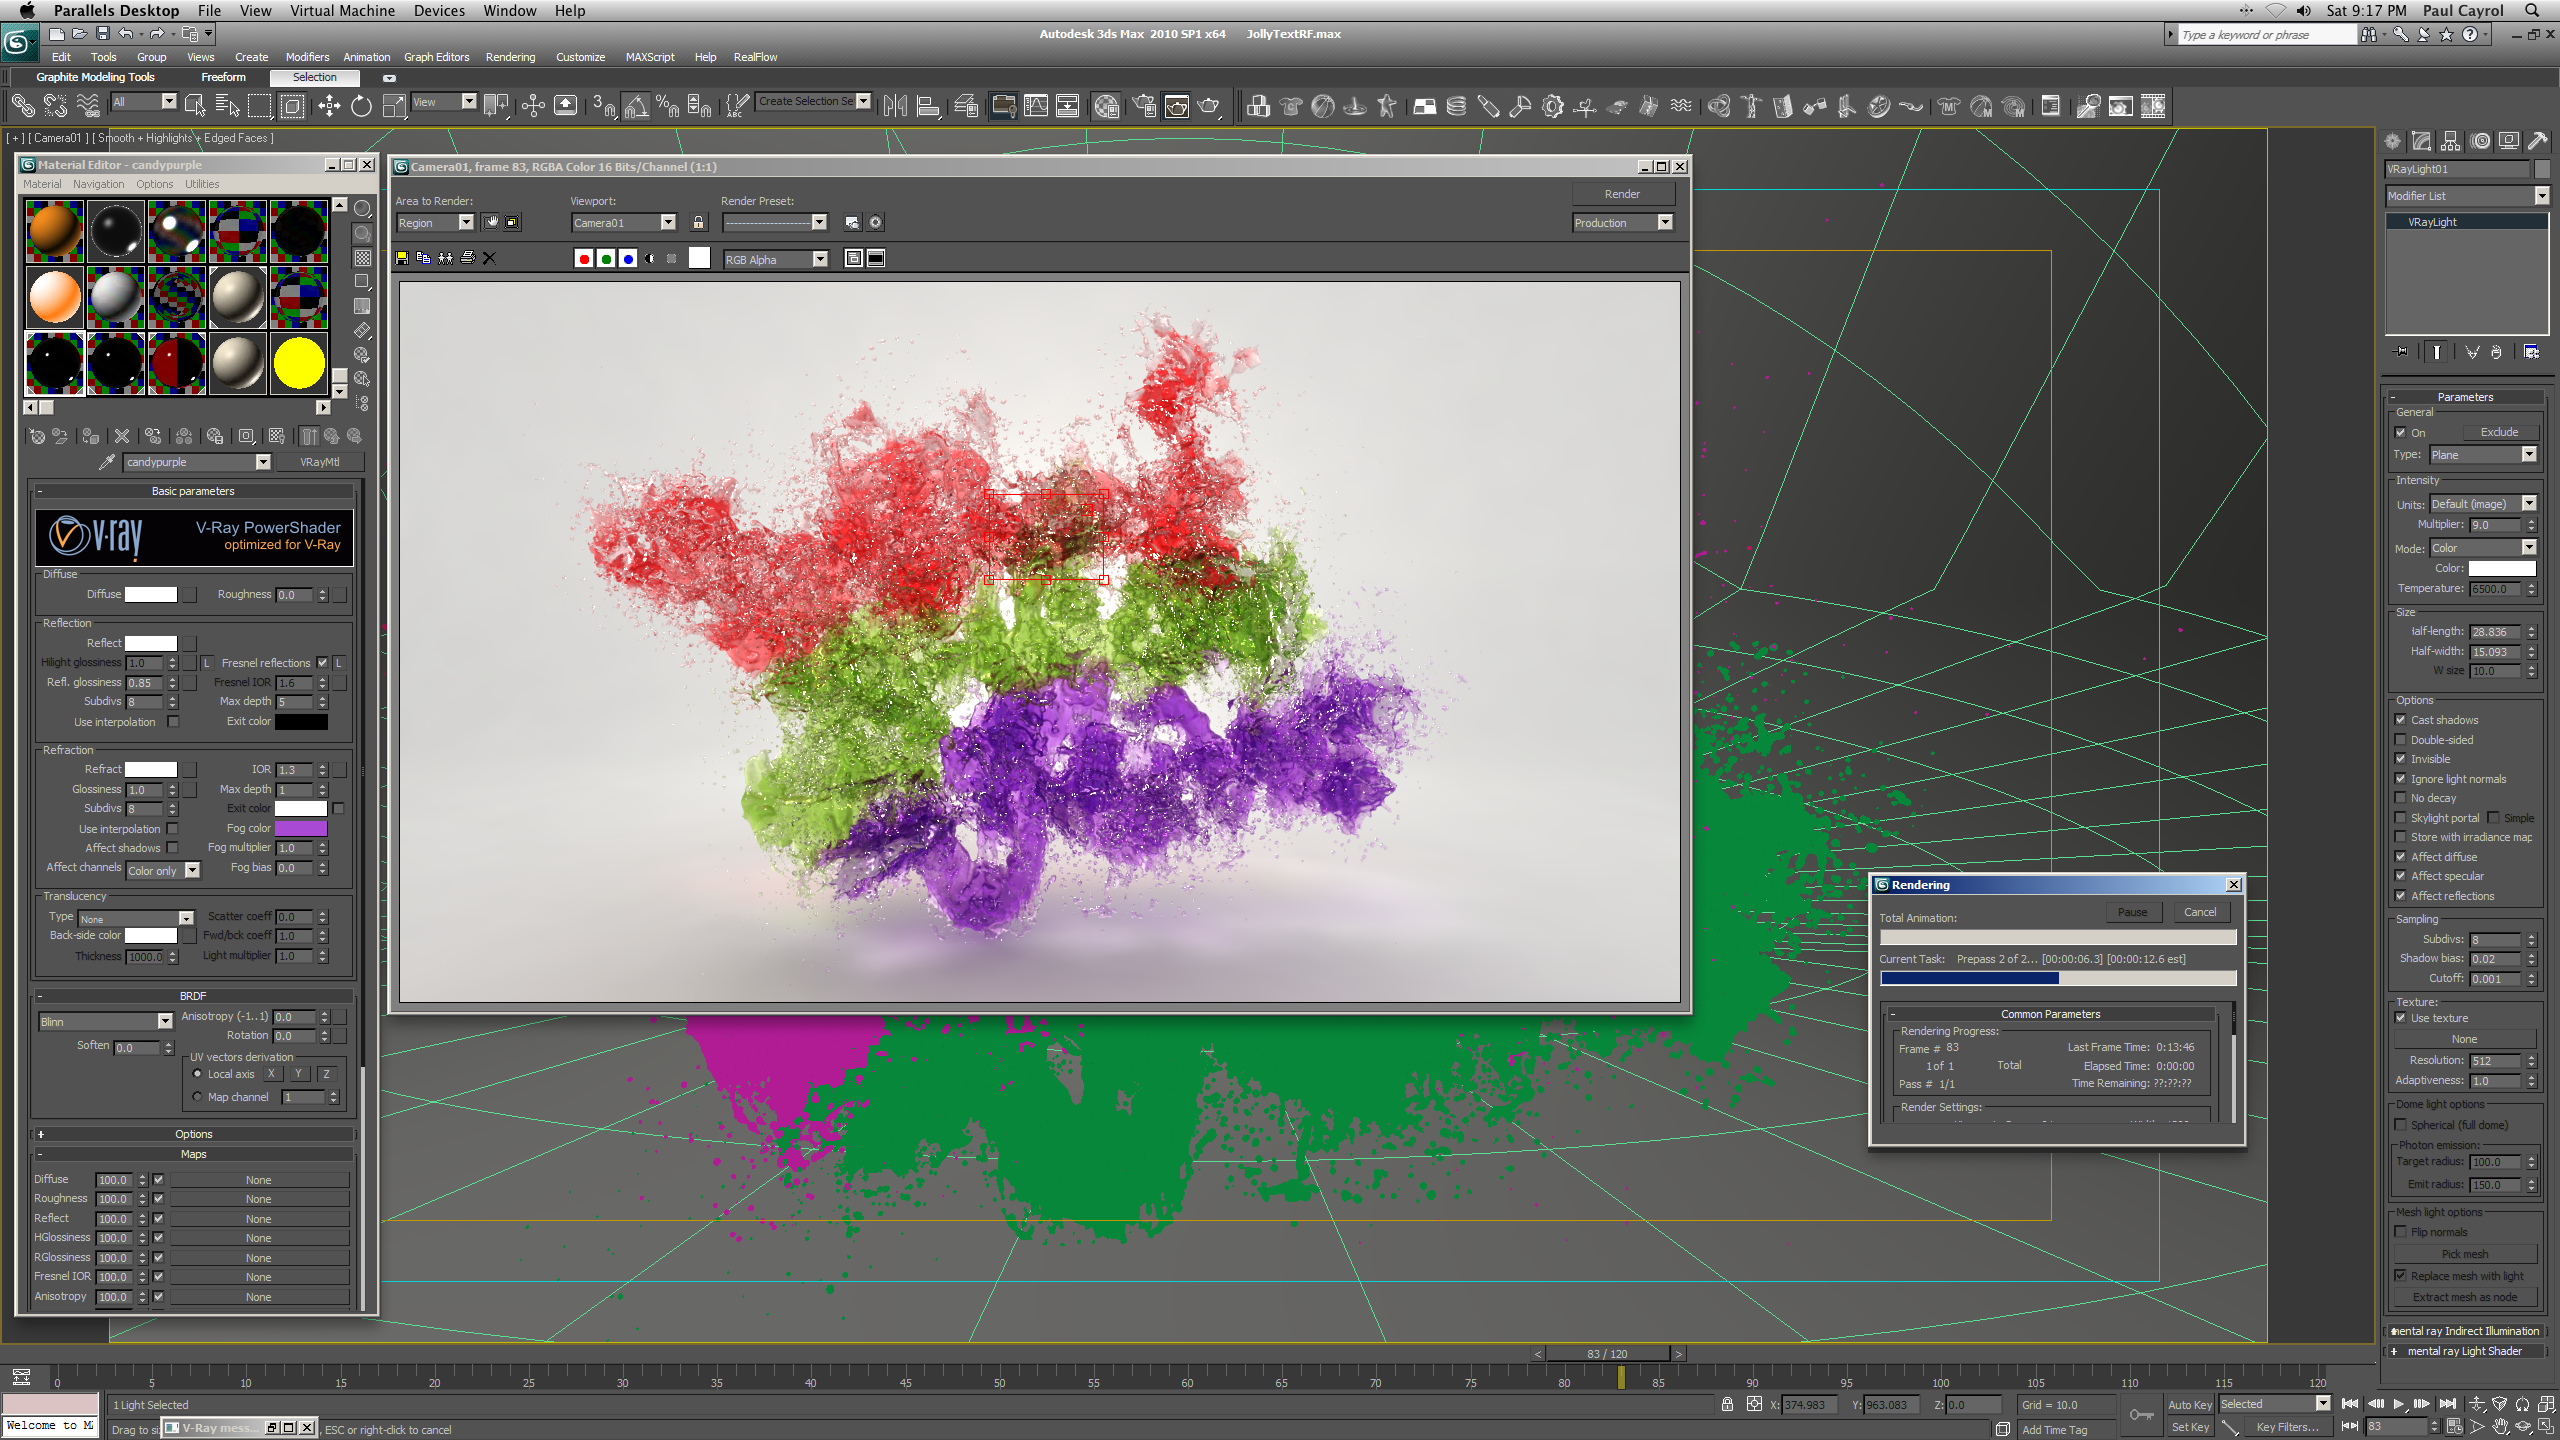The width and height of the screenshot is (2560, 1440).
Task: Open the Area to Render dropdown
Action: click(465, 223)
